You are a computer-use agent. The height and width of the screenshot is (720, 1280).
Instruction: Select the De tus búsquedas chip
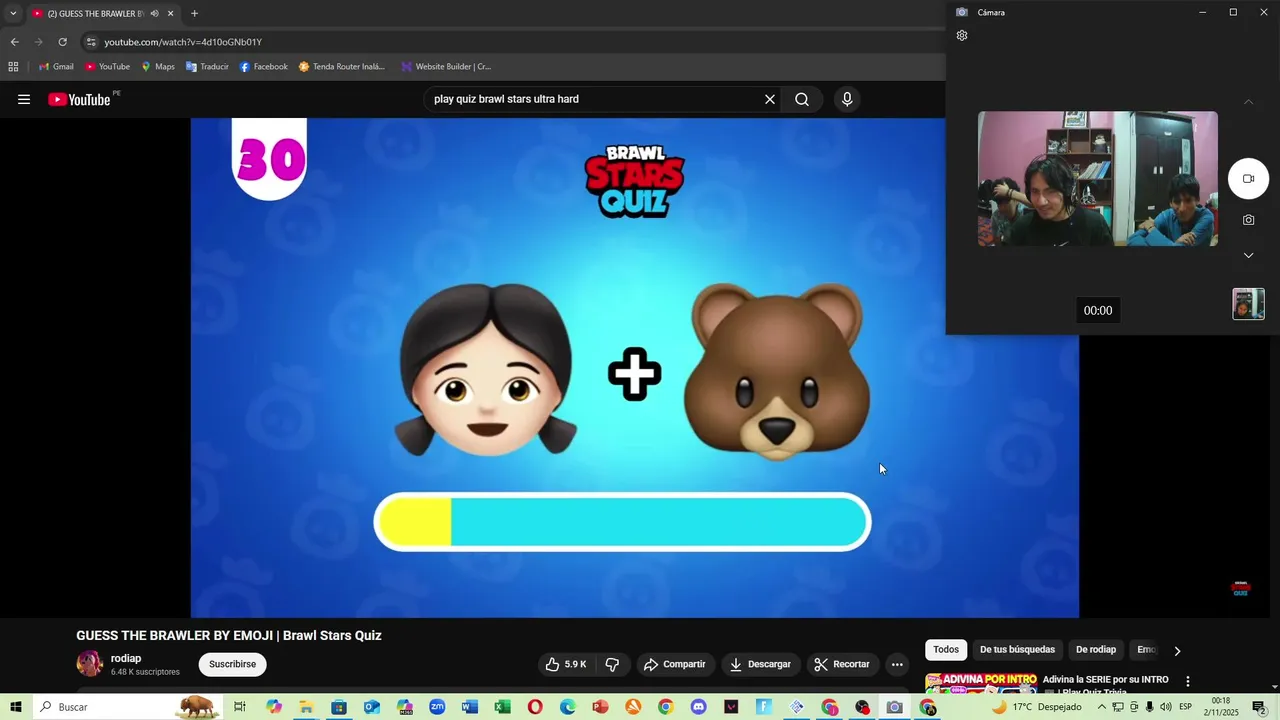(x=1017, y=650)
